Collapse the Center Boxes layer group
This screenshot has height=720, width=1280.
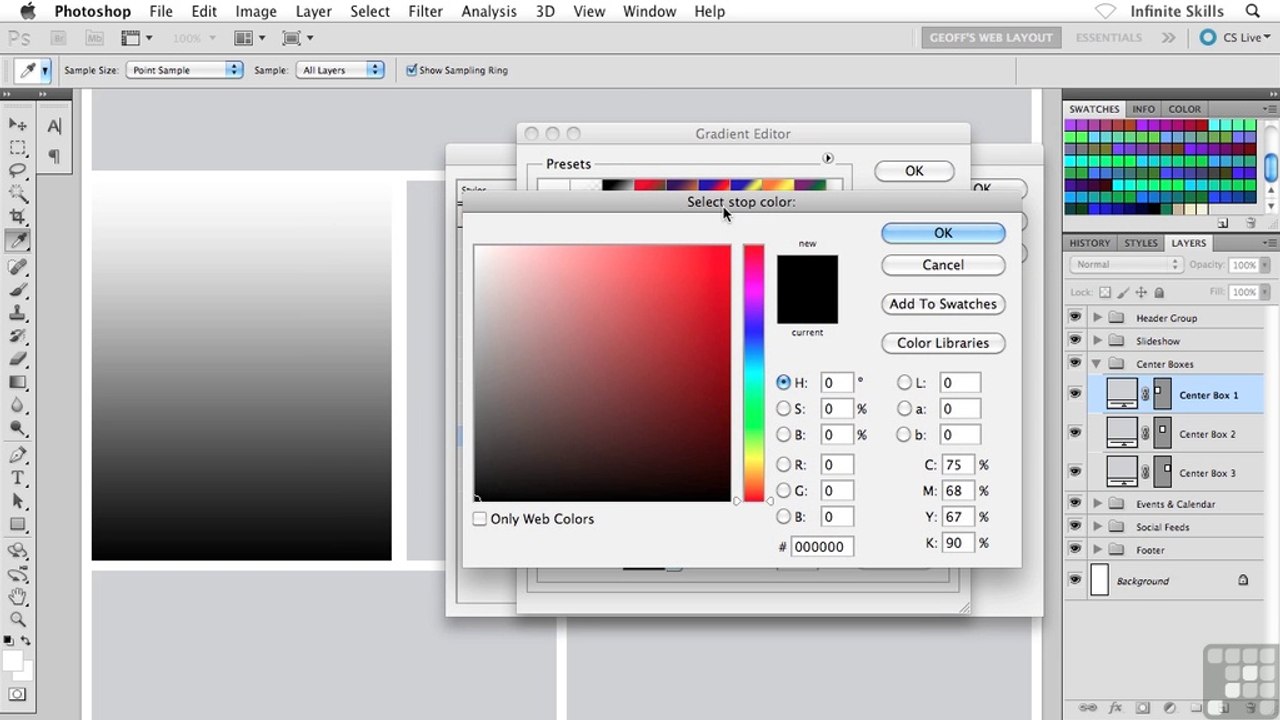[1097, 364]
